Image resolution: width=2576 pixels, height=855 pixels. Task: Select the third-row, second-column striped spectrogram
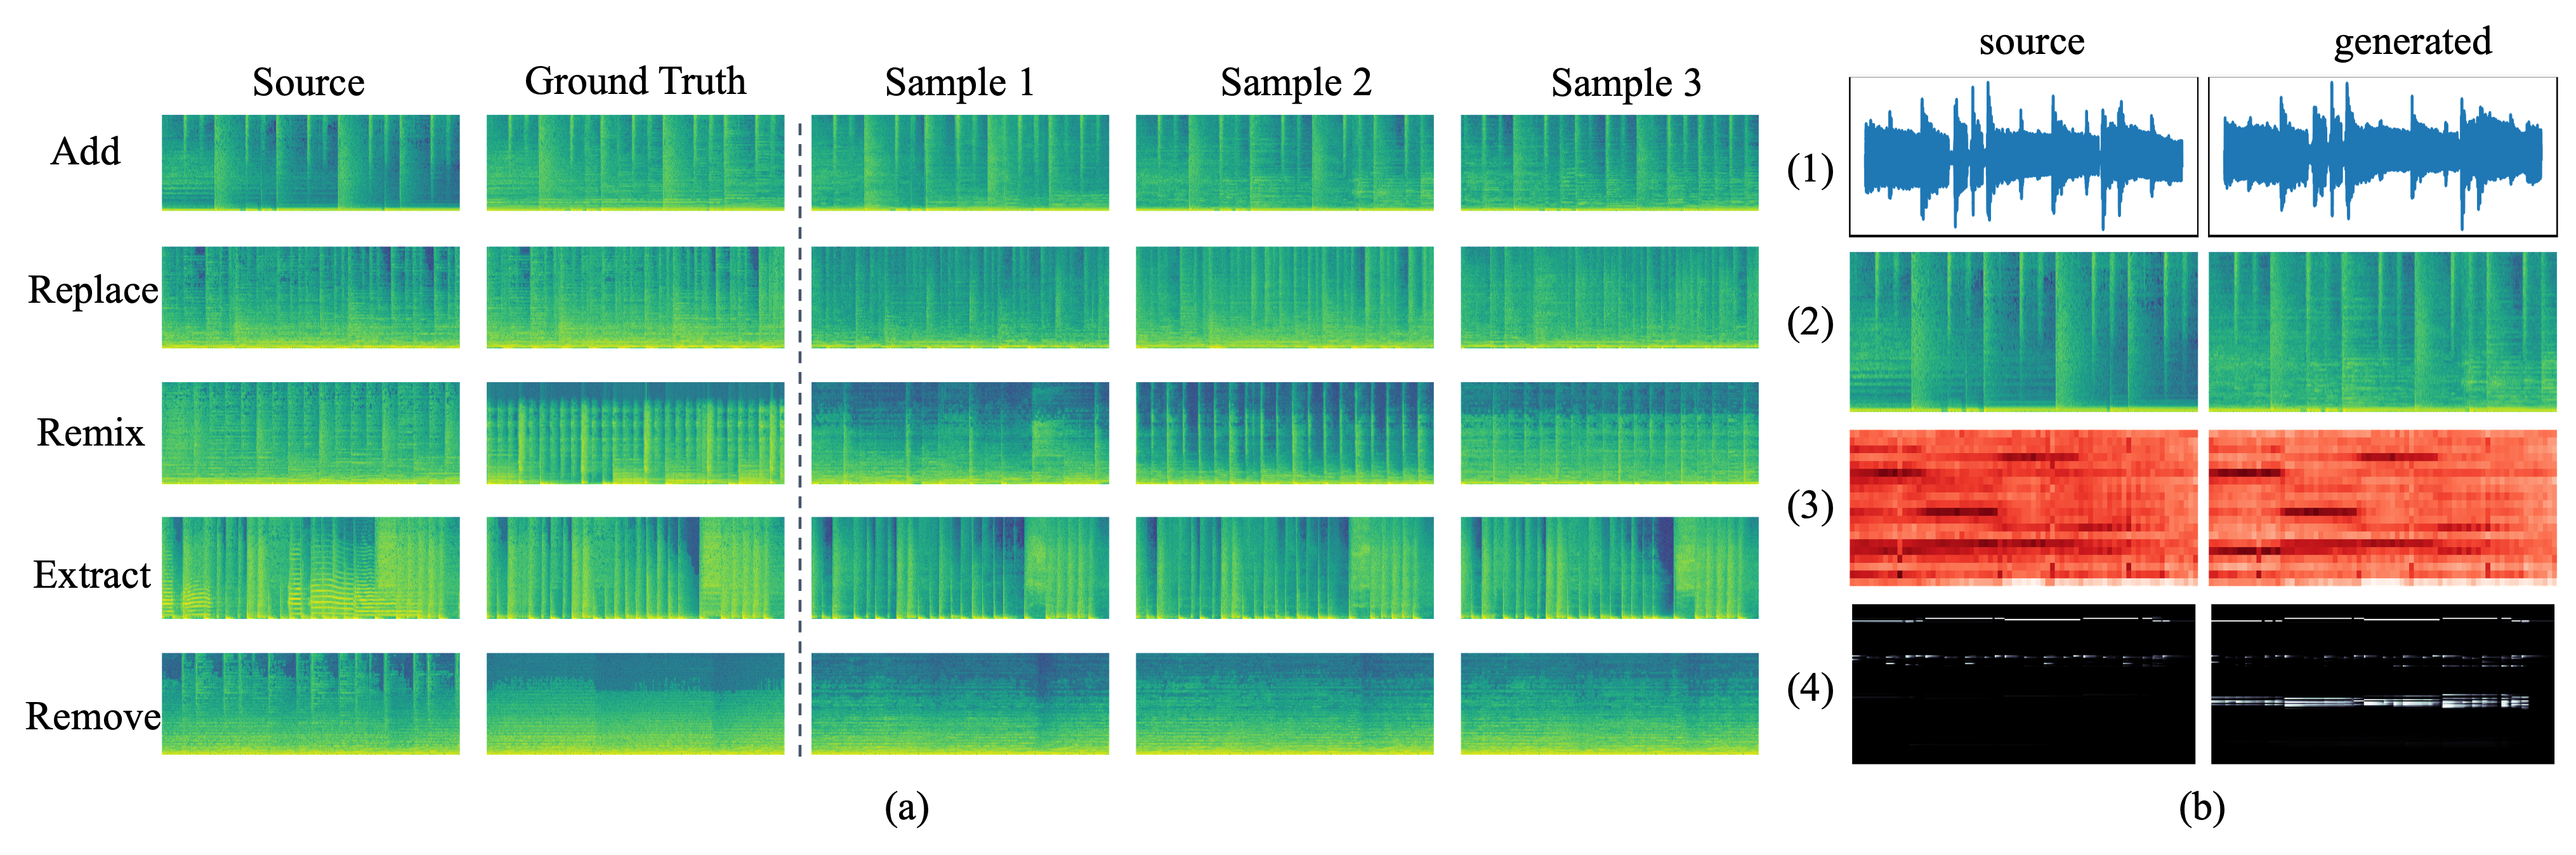[635, 433]
